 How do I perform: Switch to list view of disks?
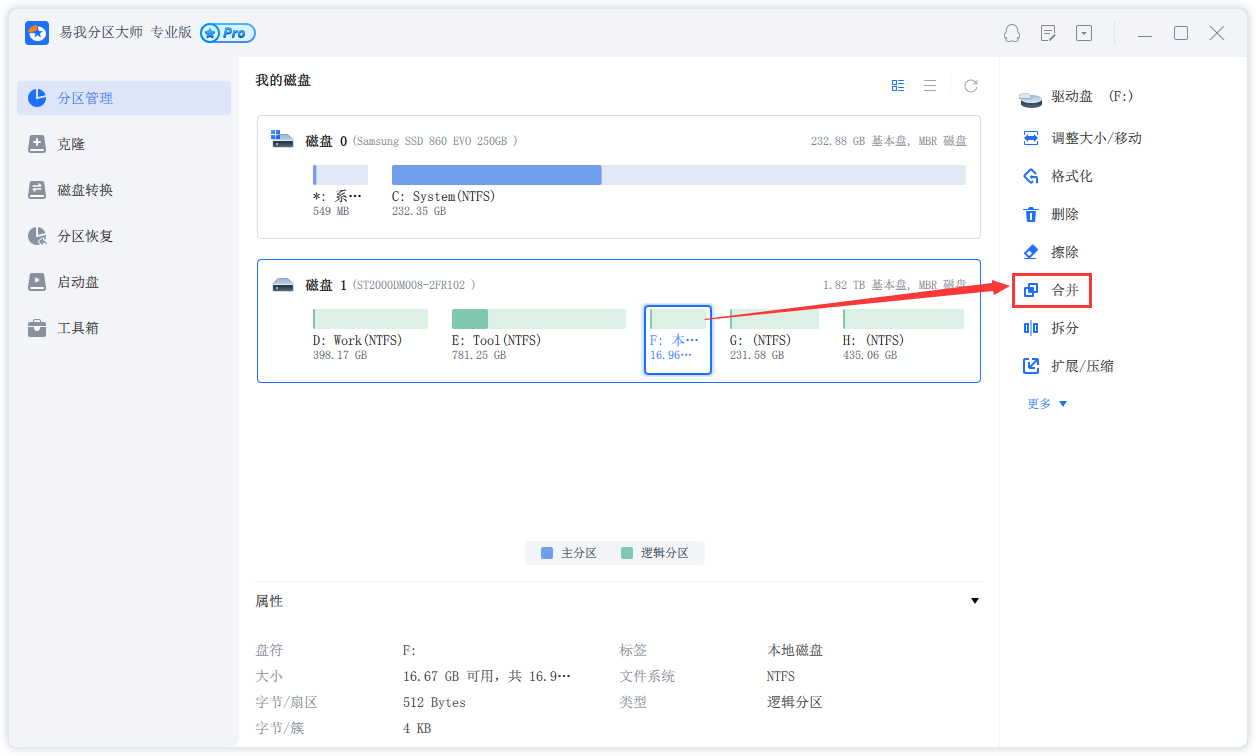pos(929,85)
